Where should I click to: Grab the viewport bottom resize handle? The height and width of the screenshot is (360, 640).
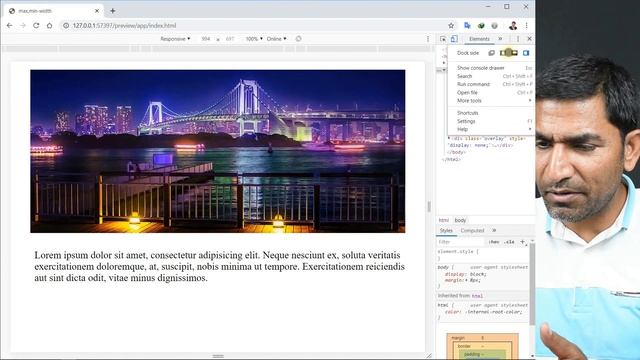coord(218,356)
